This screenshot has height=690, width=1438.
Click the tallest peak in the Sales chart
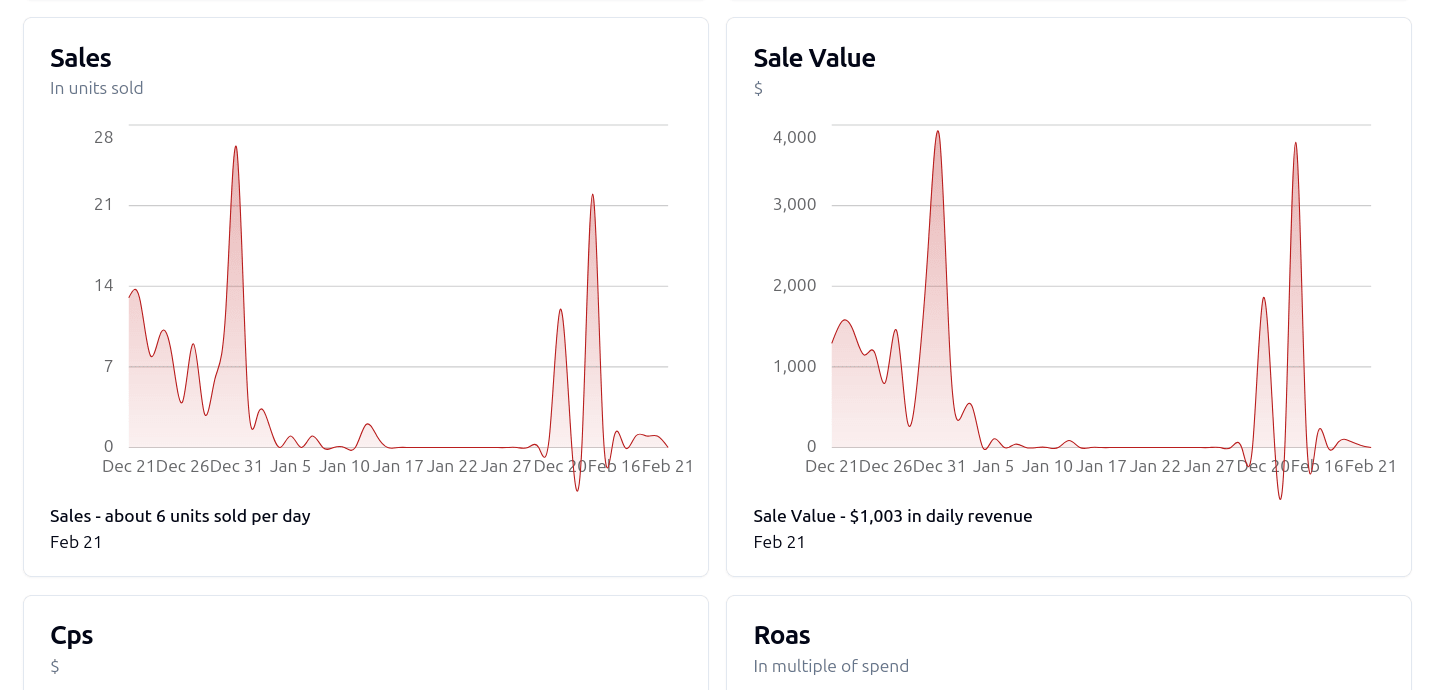(x=235, y=148)
